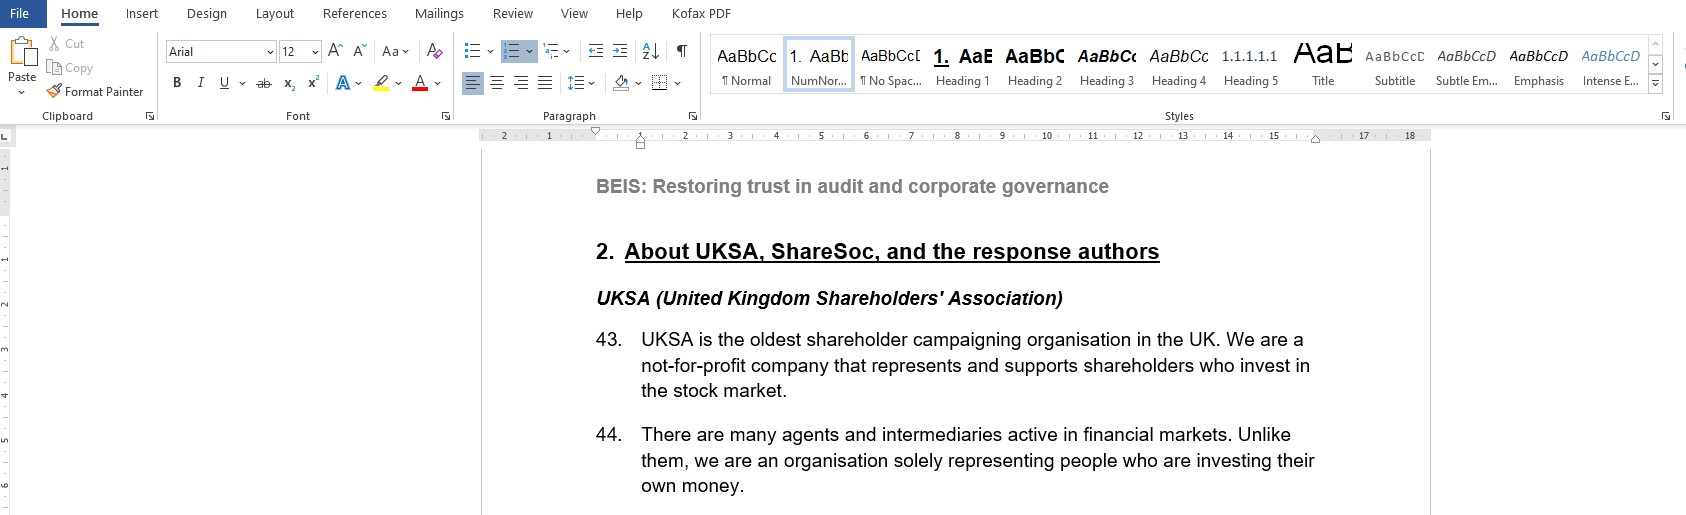
Task: Apply the Normal style
Action: pos(747,65)
